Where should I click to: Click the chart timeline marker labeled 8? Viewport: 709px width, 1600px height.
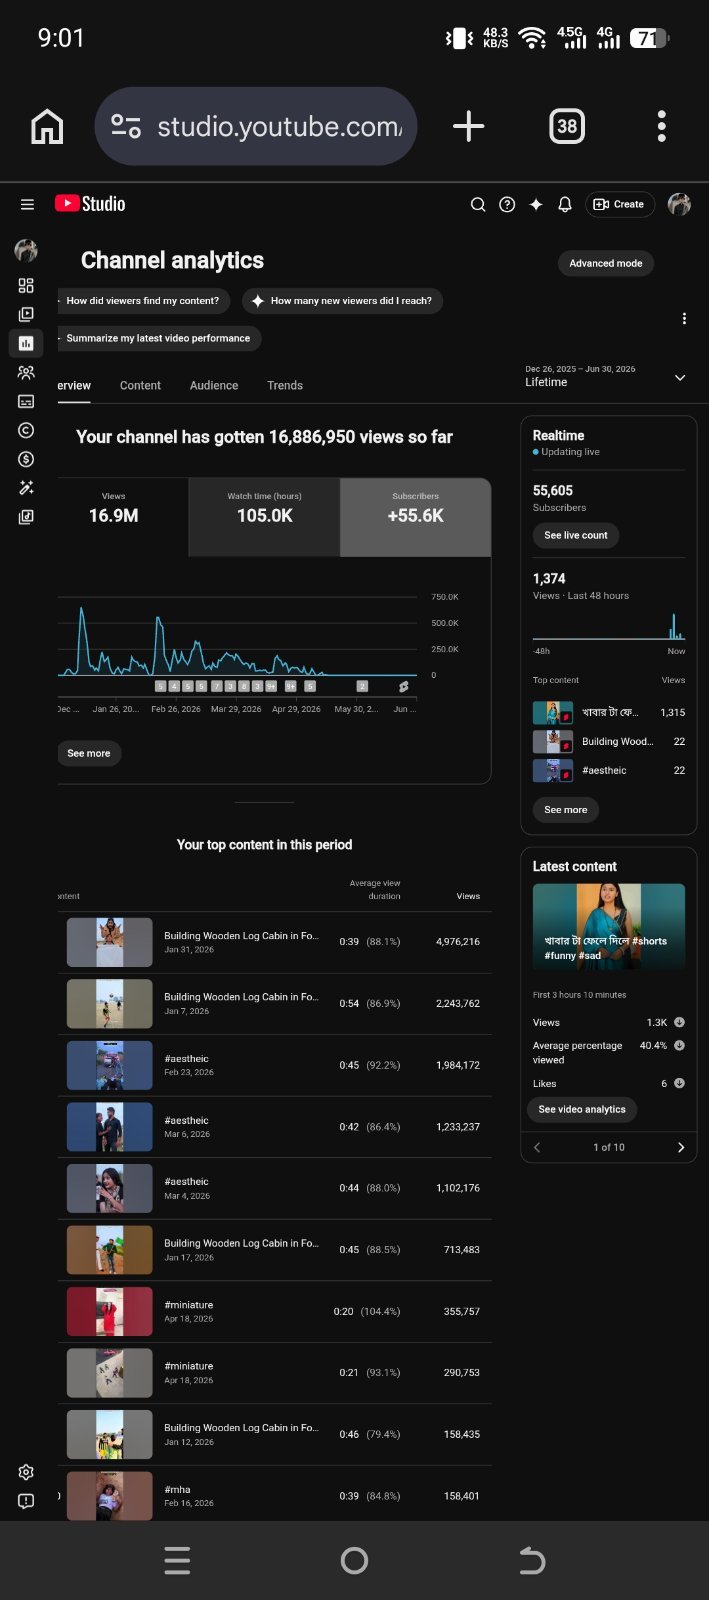coord(243,686)
